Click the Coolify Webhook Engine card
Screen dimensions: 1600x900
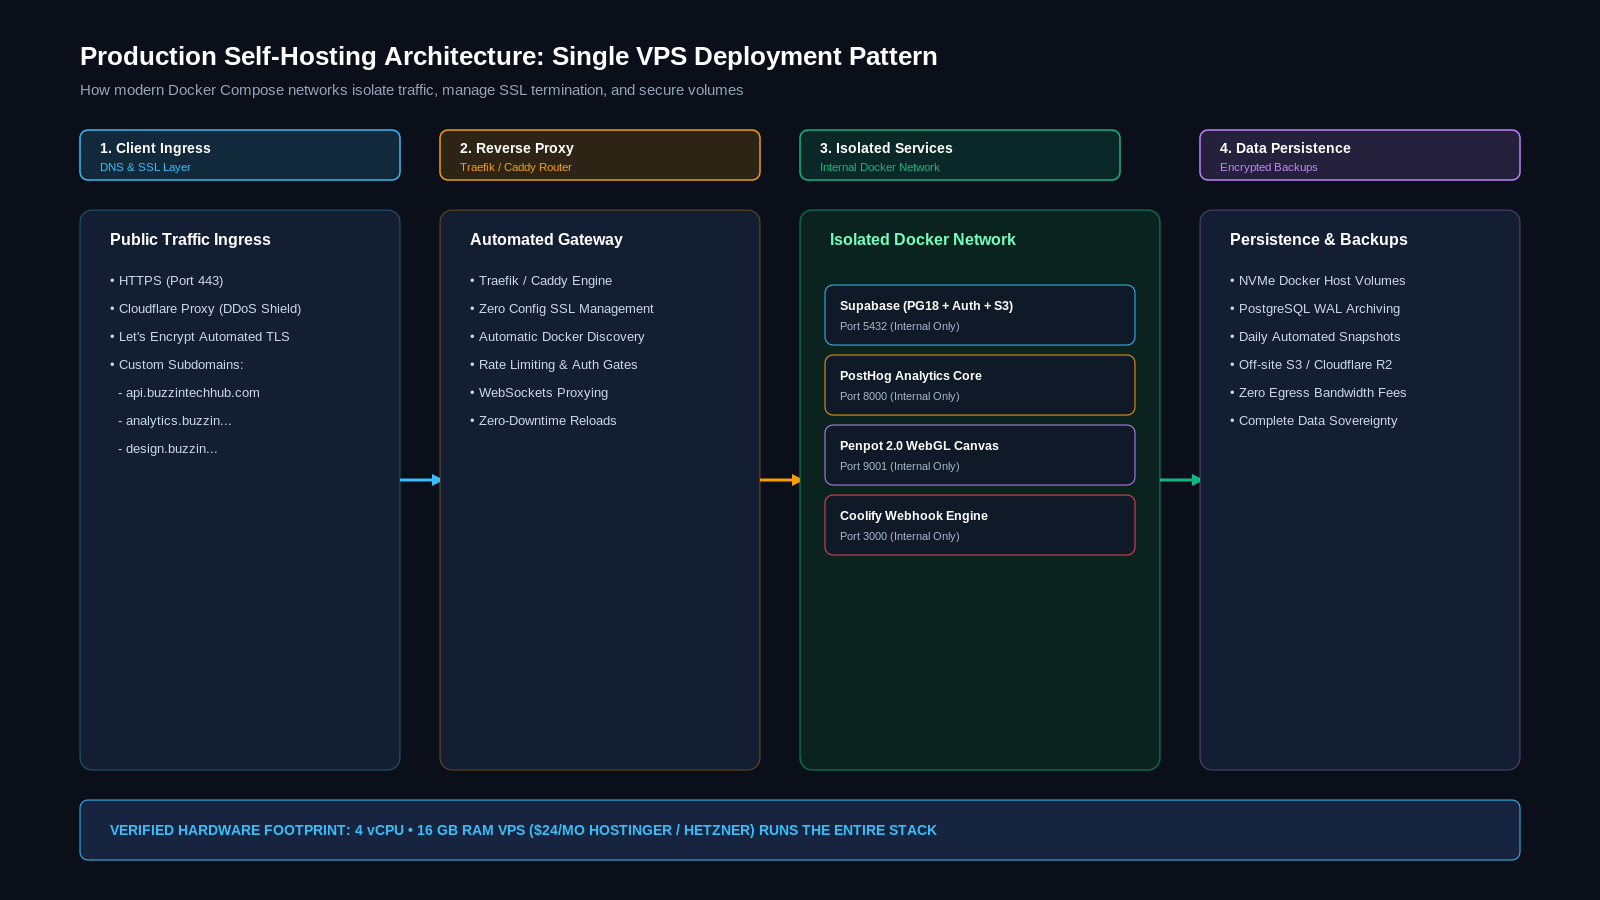(x=980, y=525)
